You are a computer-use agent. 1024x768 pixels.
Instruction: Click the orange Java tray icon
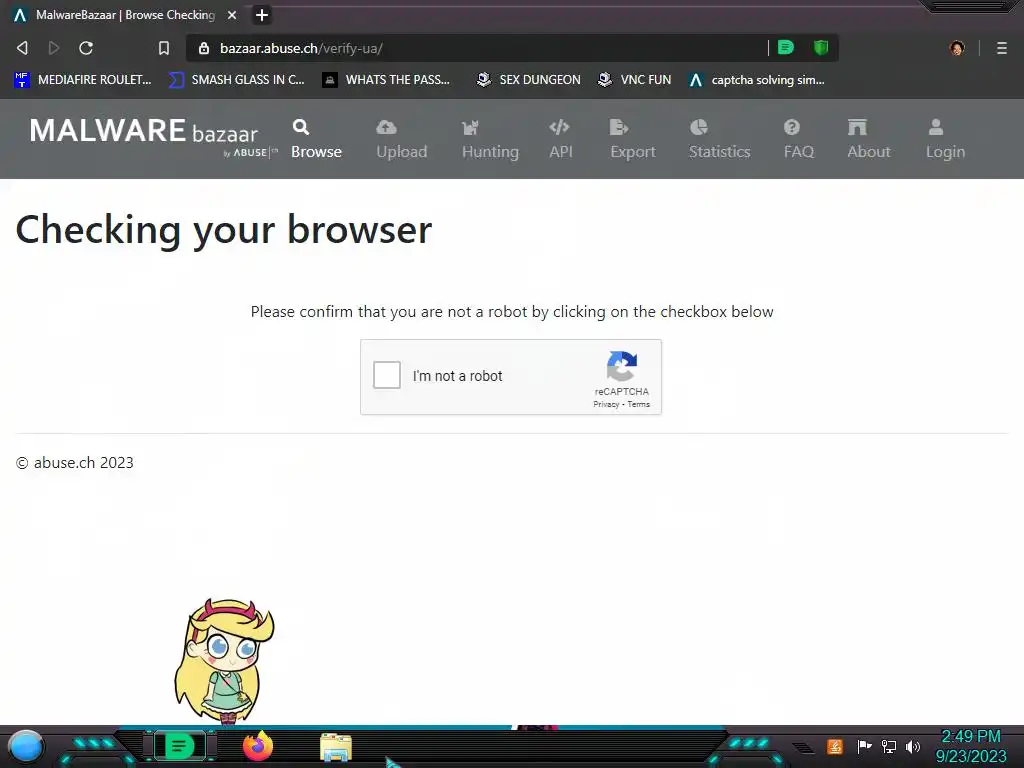(835, 746)
